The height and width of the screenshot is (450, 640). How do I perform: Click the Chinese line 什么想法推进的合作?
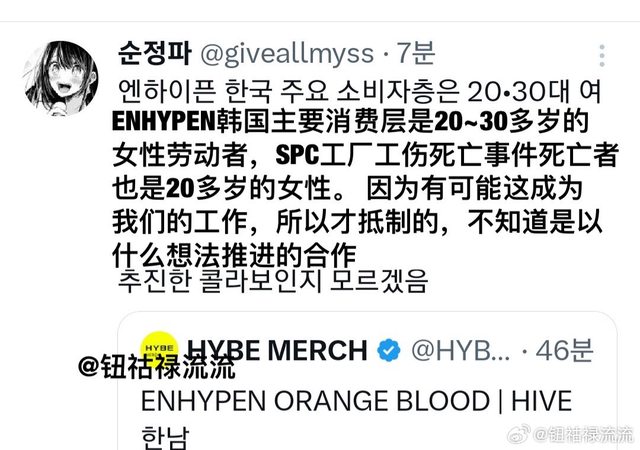coord(234,256)
